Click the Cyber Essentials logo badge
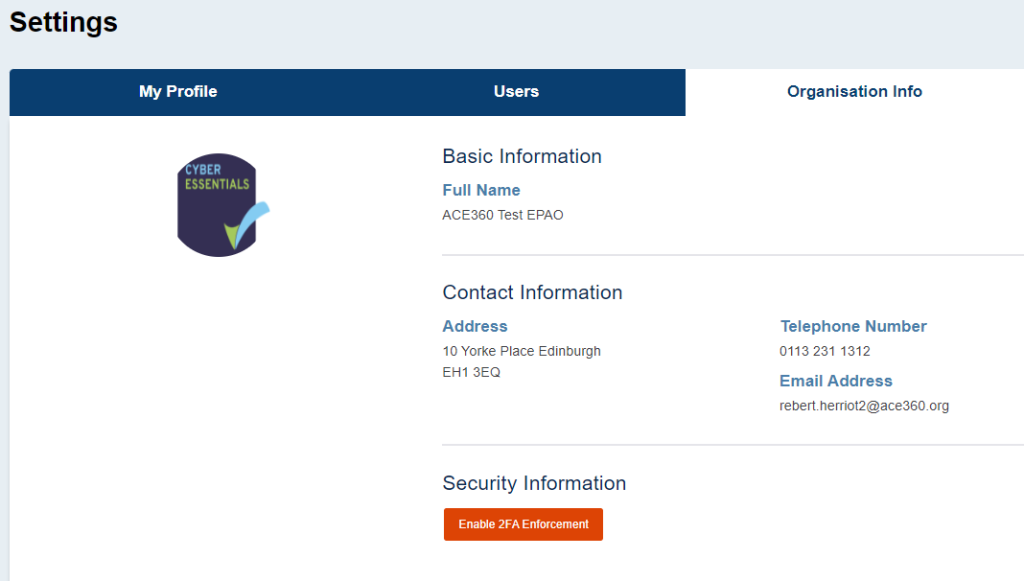The image size is (1024, 581). 218,205
